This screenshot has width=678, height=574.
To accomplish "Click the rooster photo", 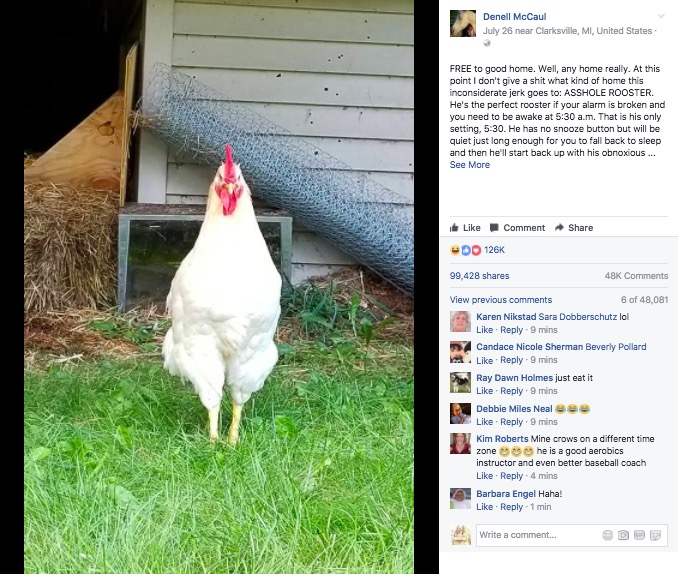I will pos(219,287).
